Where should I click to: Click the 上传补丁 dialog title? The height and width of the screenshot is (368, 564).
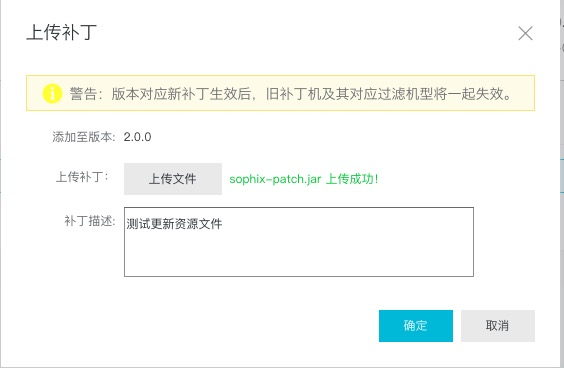(x=62, y=33)
